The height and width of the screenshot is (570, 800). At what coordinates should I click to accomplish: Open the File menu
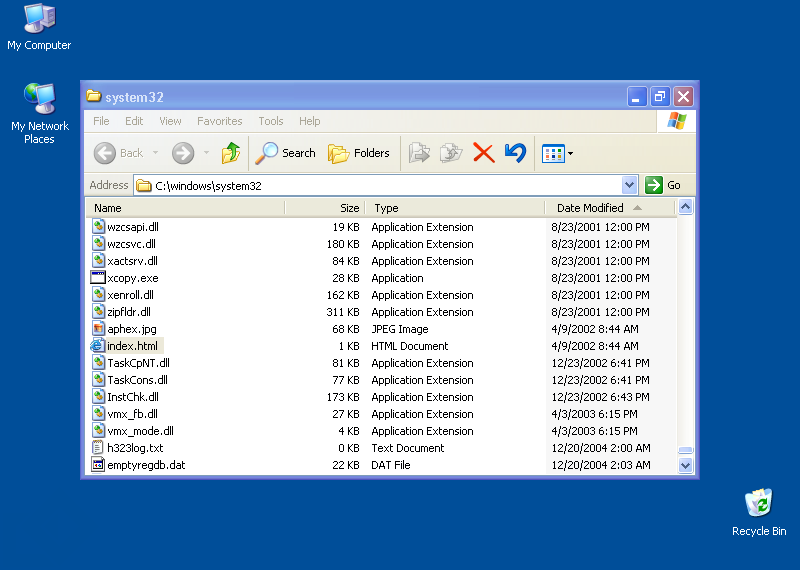point(101,121)
